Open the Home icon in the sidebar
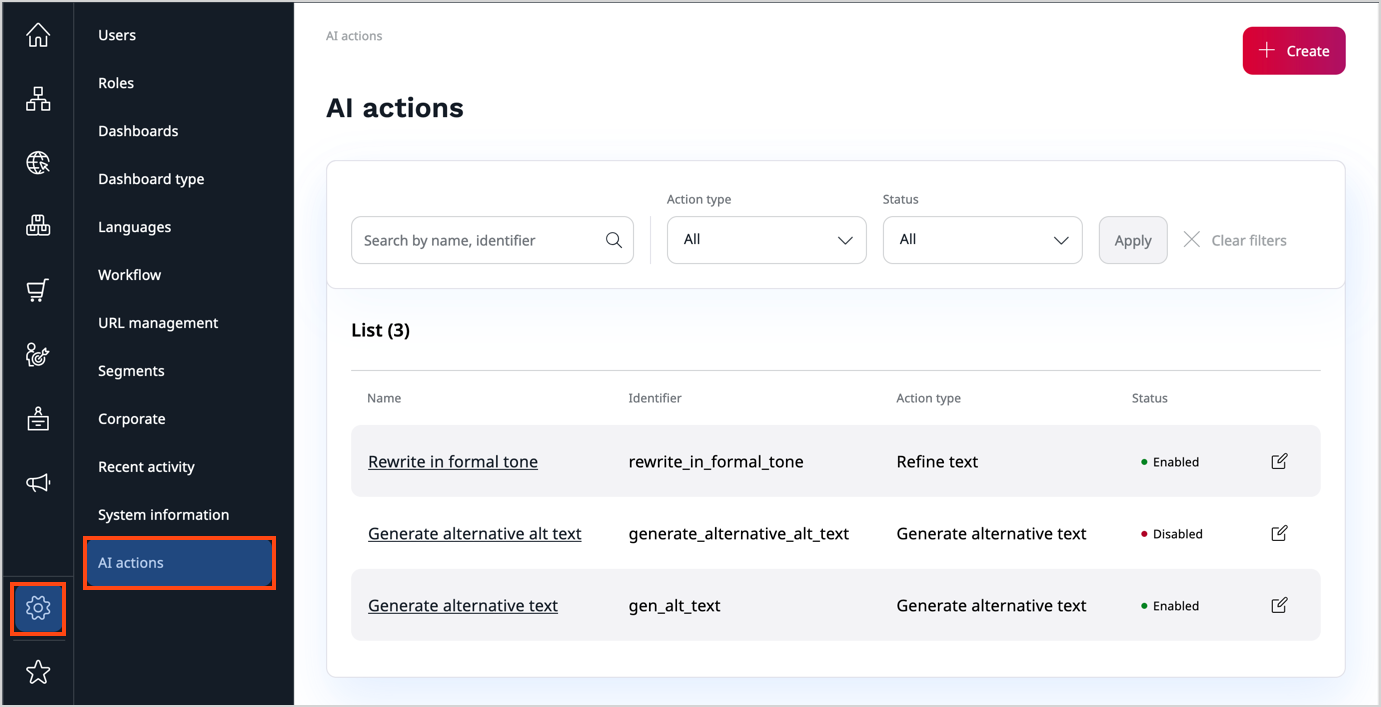 pyautogui.click(x=37, y=34)
